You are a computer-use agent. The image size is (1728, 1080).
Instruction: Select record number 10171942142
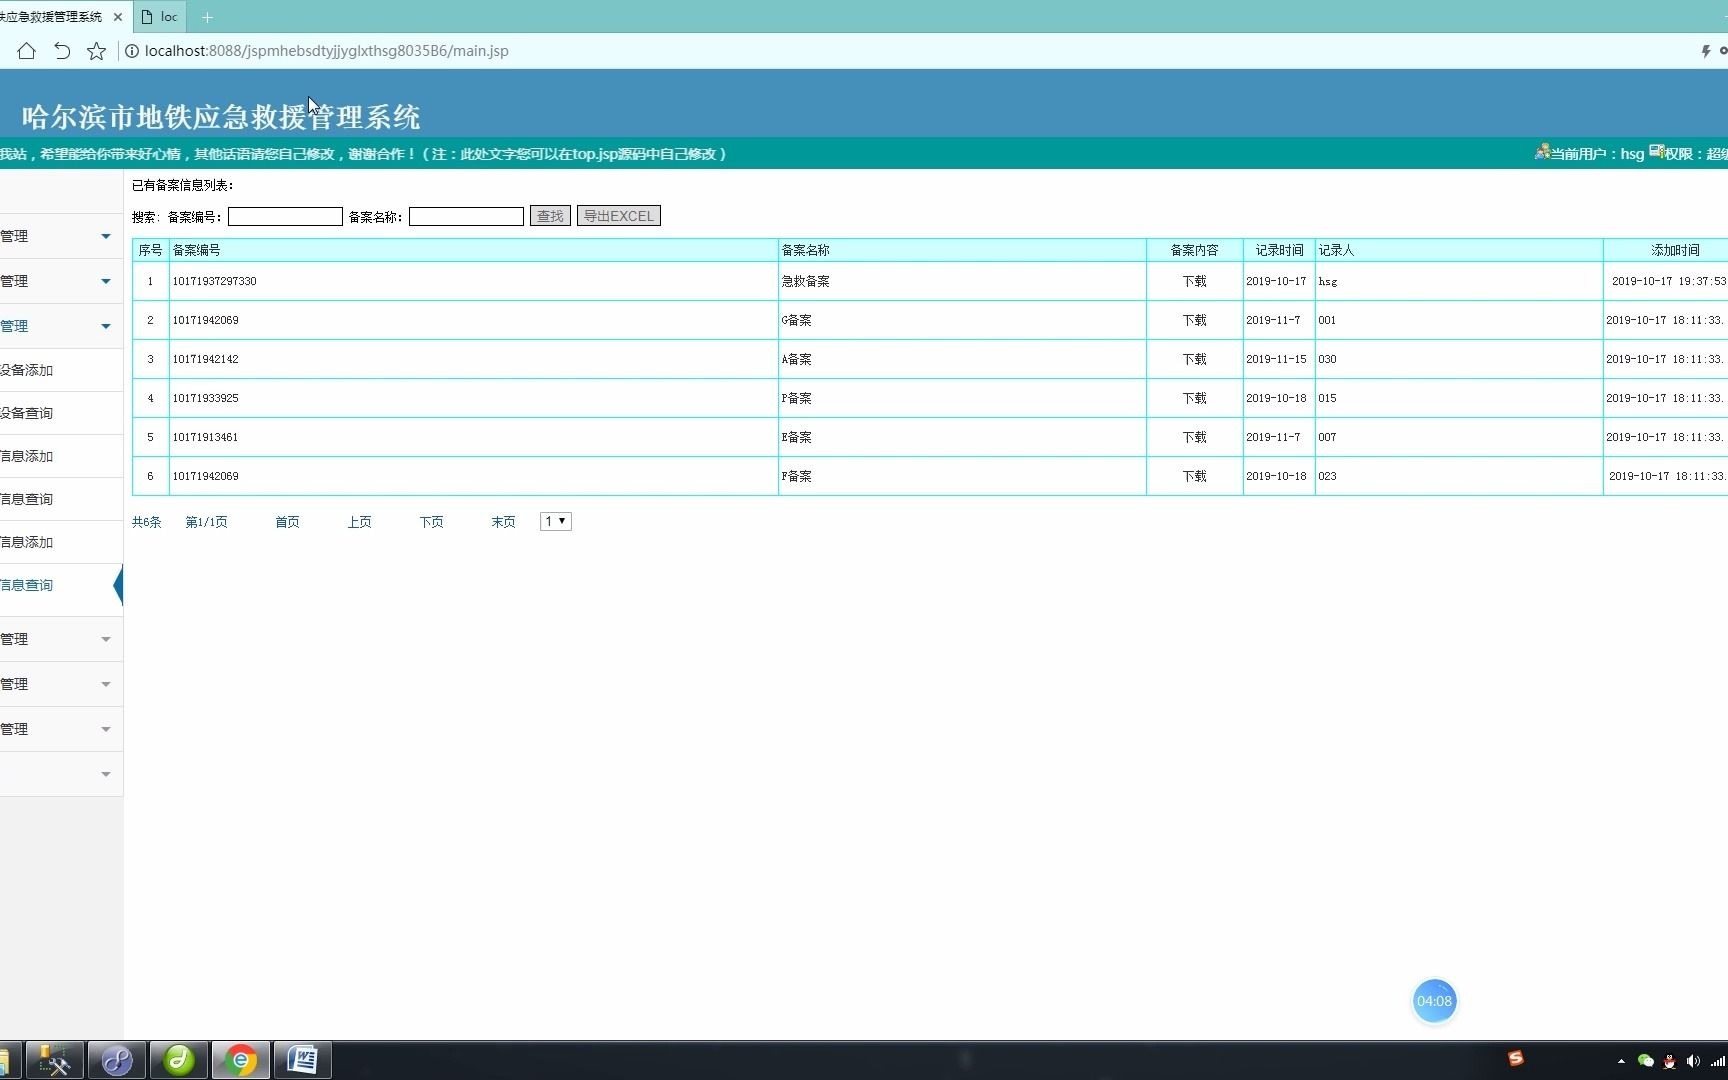[205, 360]
